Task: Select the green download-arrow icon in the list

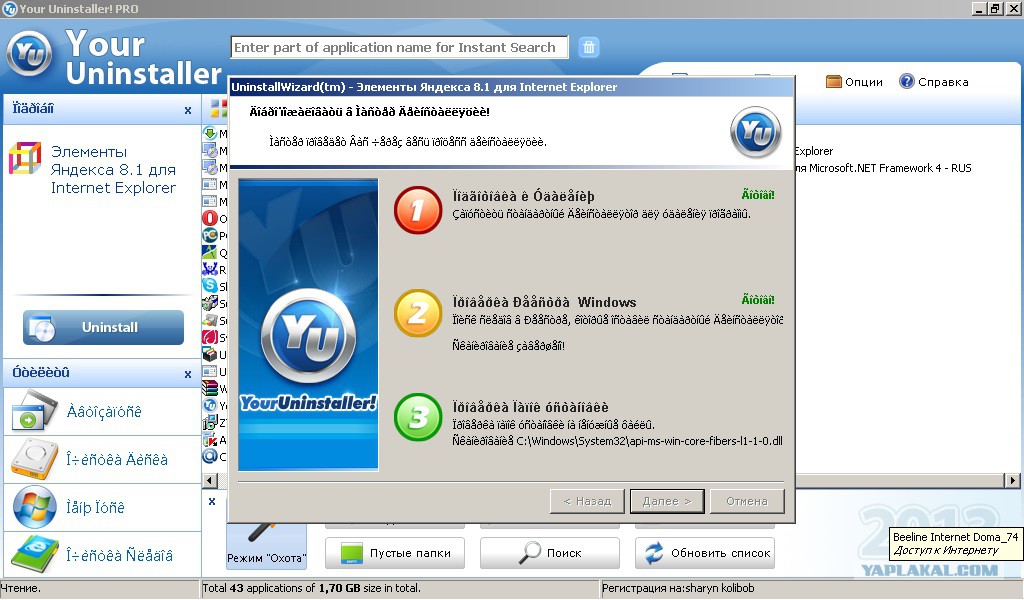Action: click(210, 133)
